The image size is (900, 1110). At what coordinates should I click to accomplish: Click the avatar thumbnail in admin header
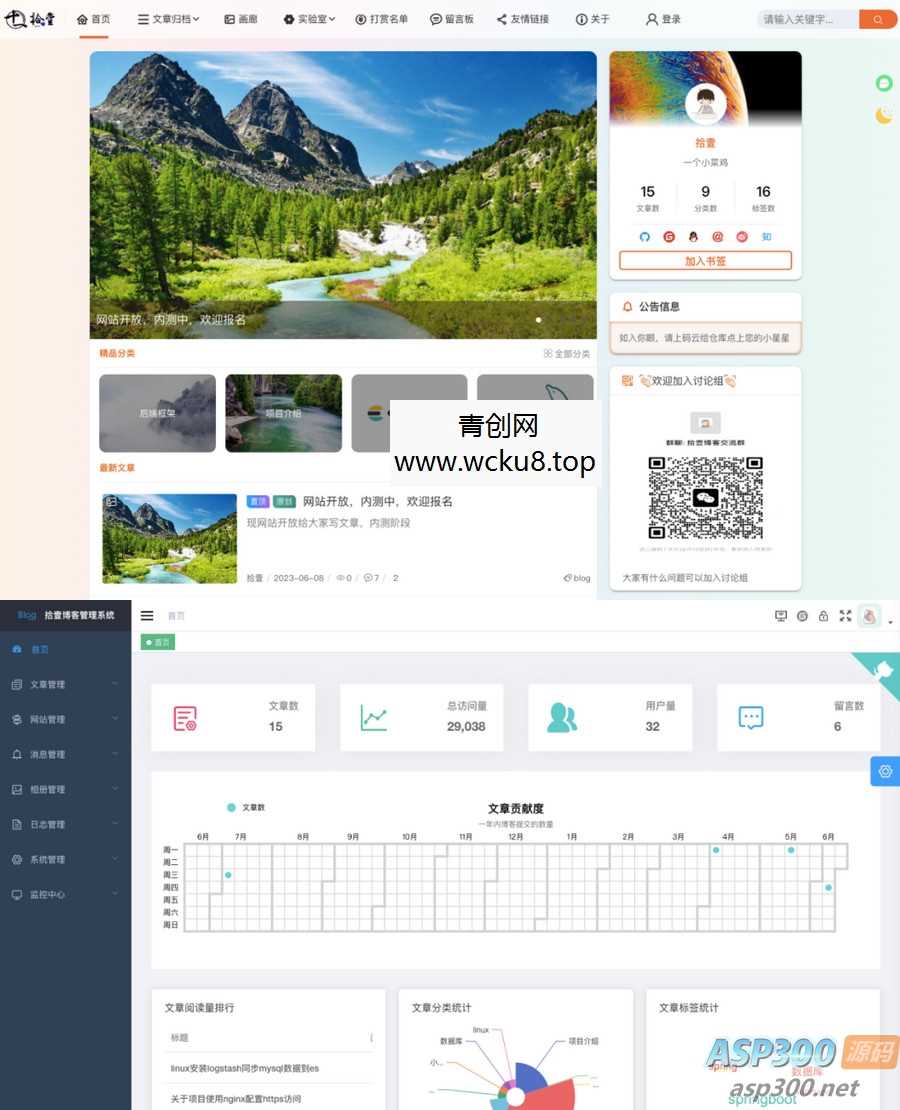(x=869, y=616)
